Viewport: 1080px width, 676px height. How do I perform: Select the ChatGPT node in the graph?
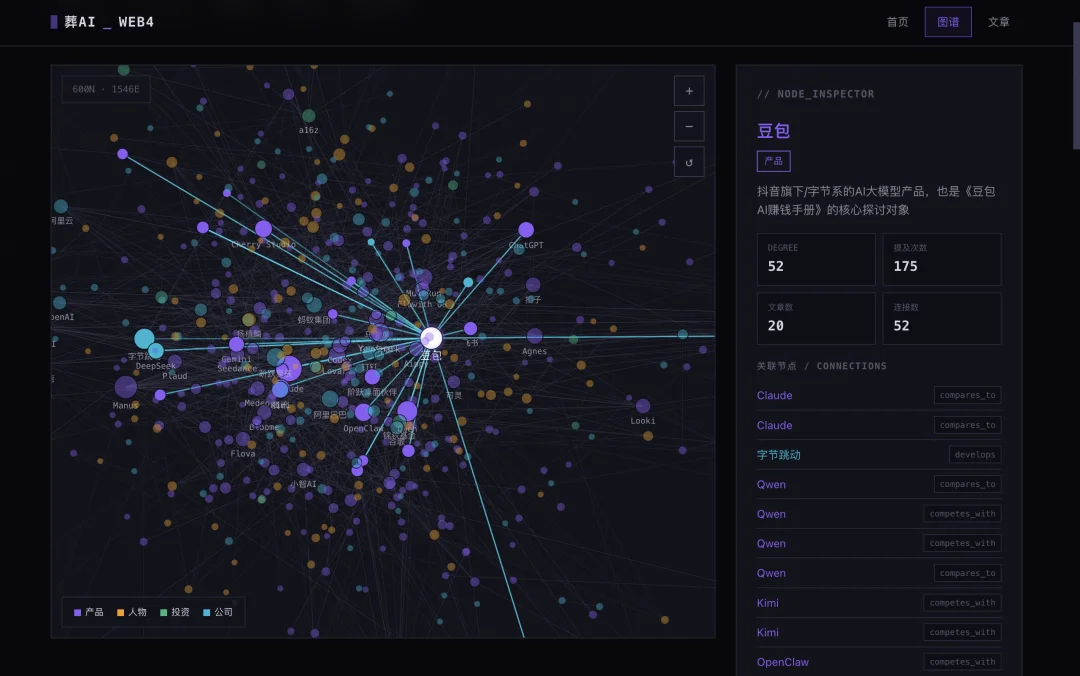click(526, 229)
